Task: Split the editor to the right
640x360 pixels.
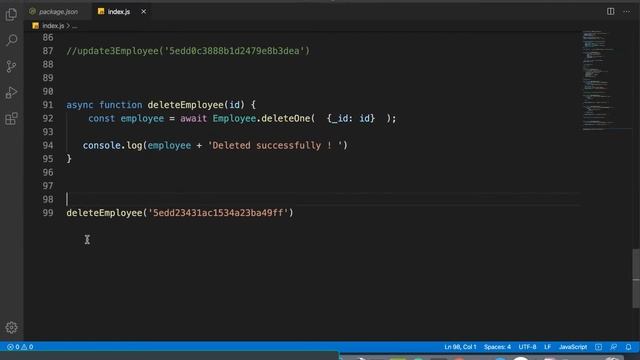Action: click(611, 11)
